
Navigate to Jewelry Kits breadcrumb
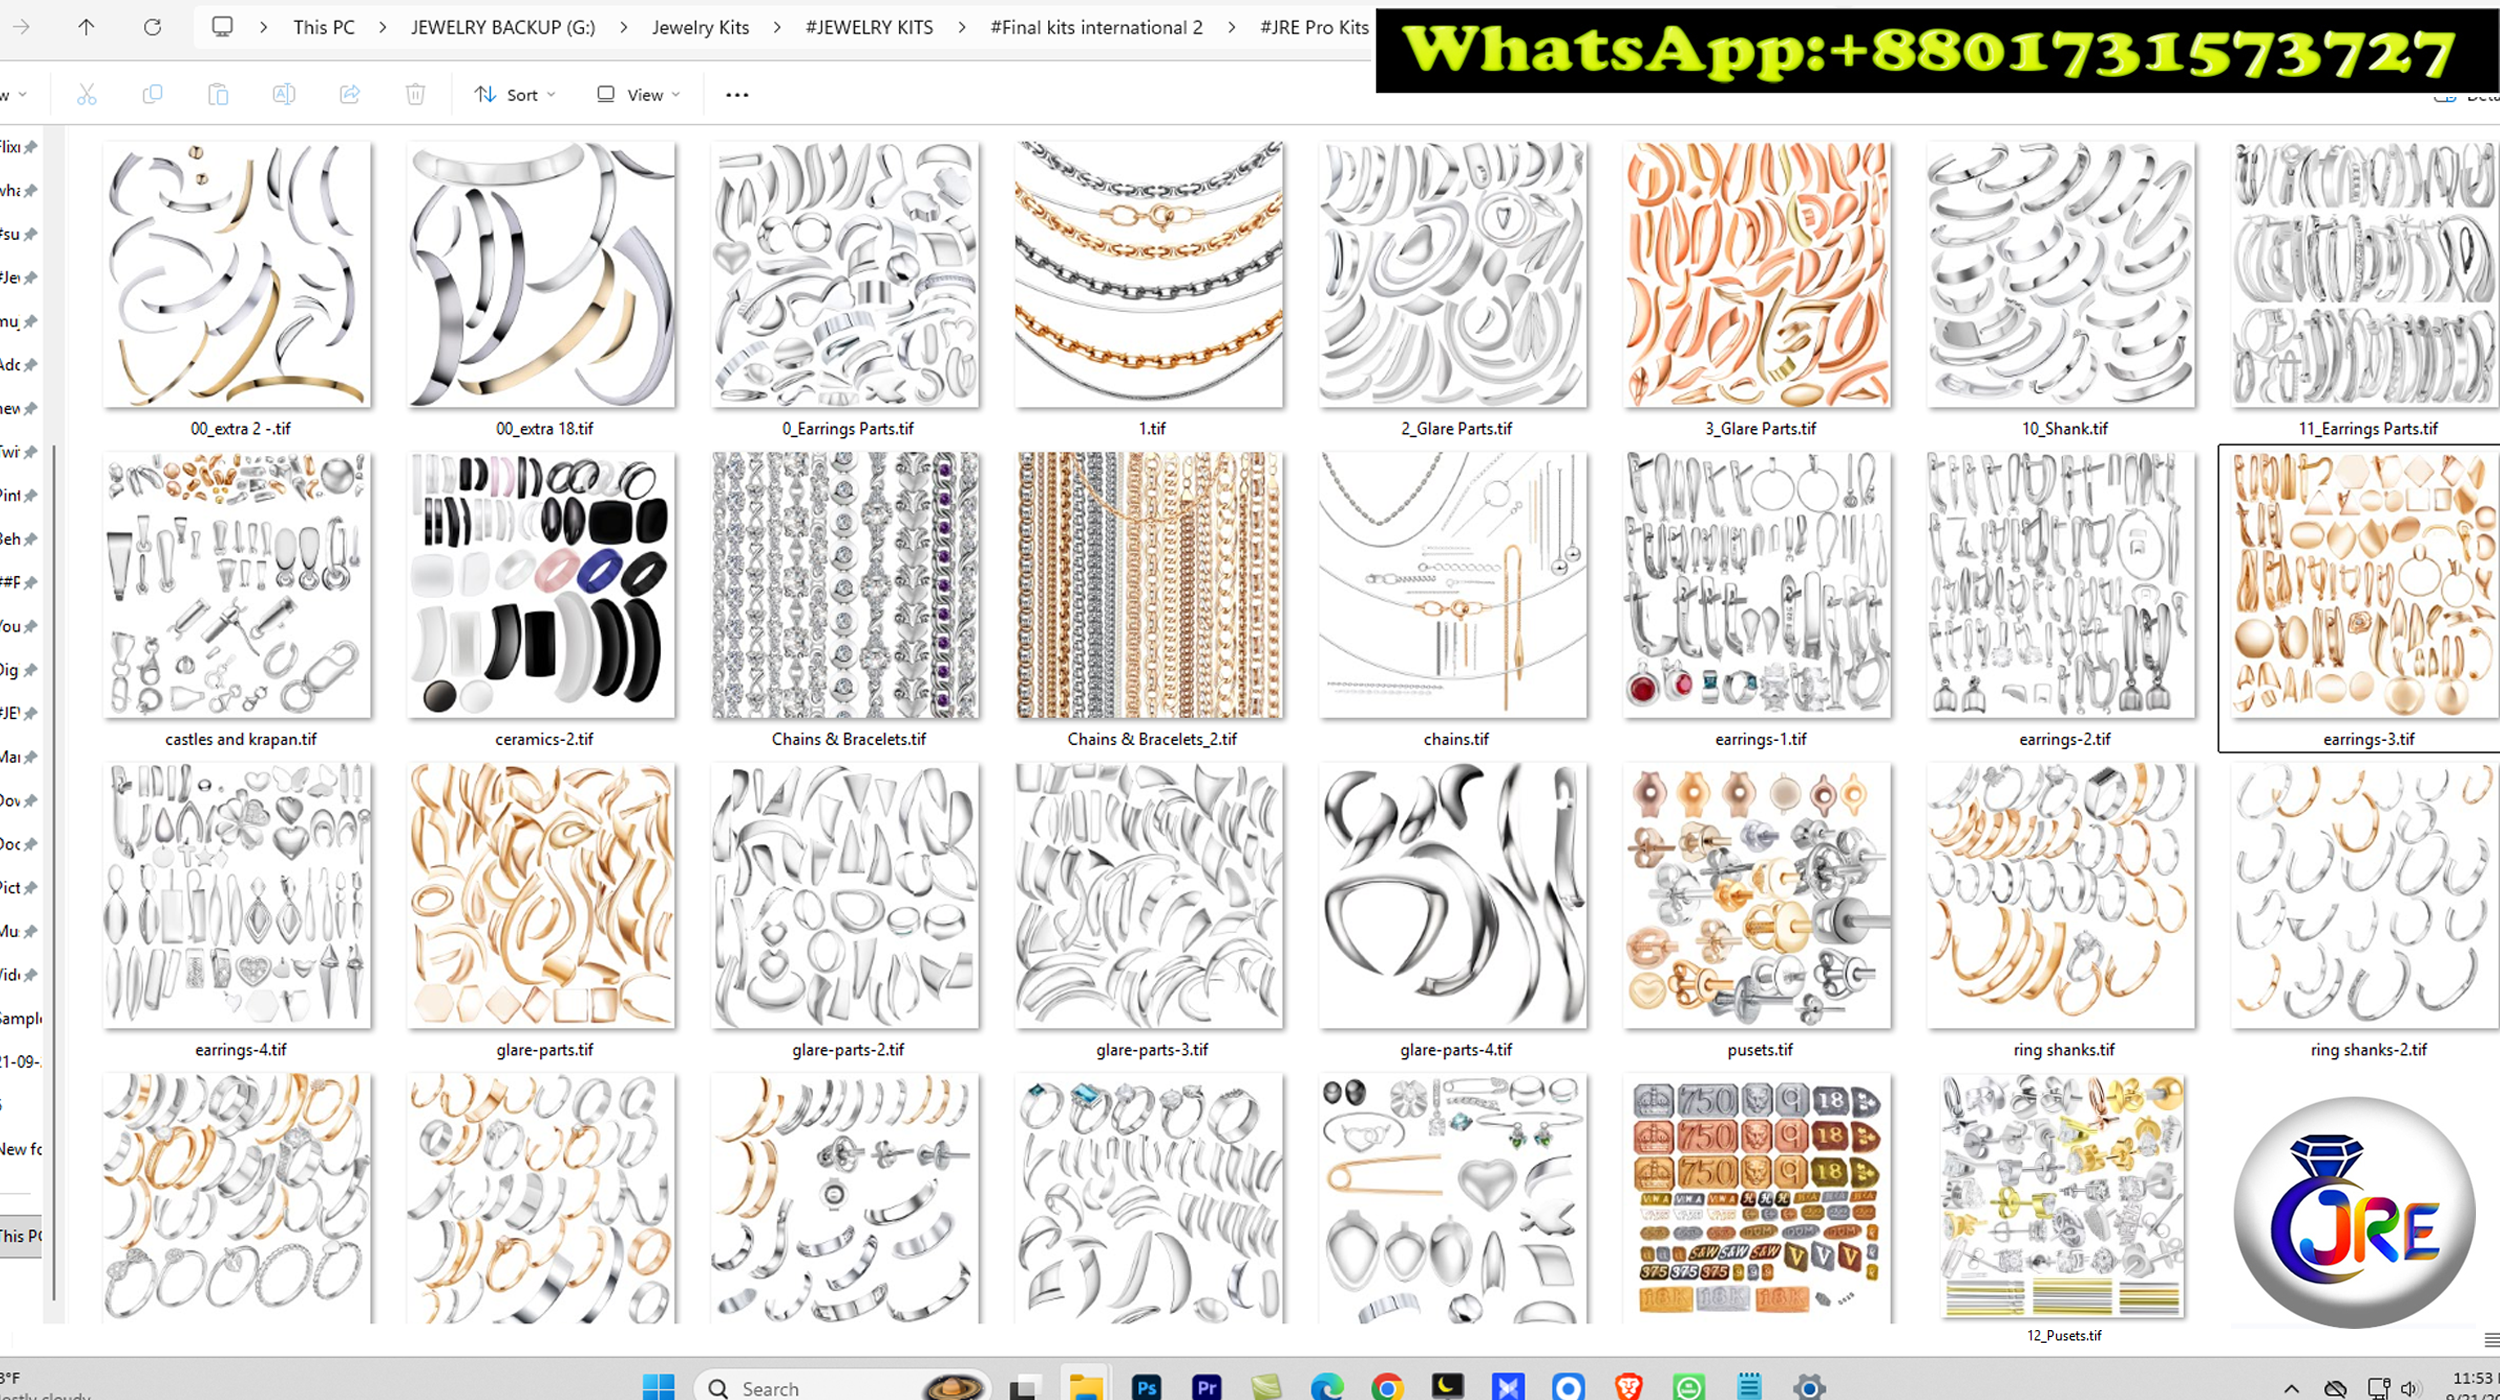700,28
